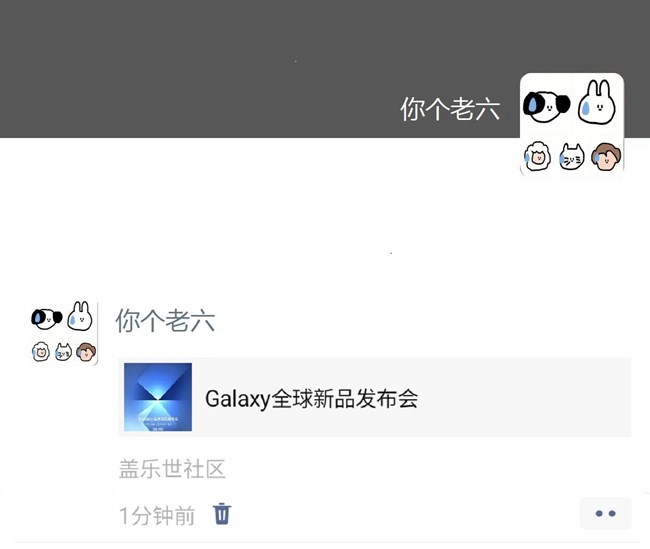Open the blue Galaxy event link thumbnail
Image resolution: width=650 pixels, height=549 pixels.
[x=158, y=397]
